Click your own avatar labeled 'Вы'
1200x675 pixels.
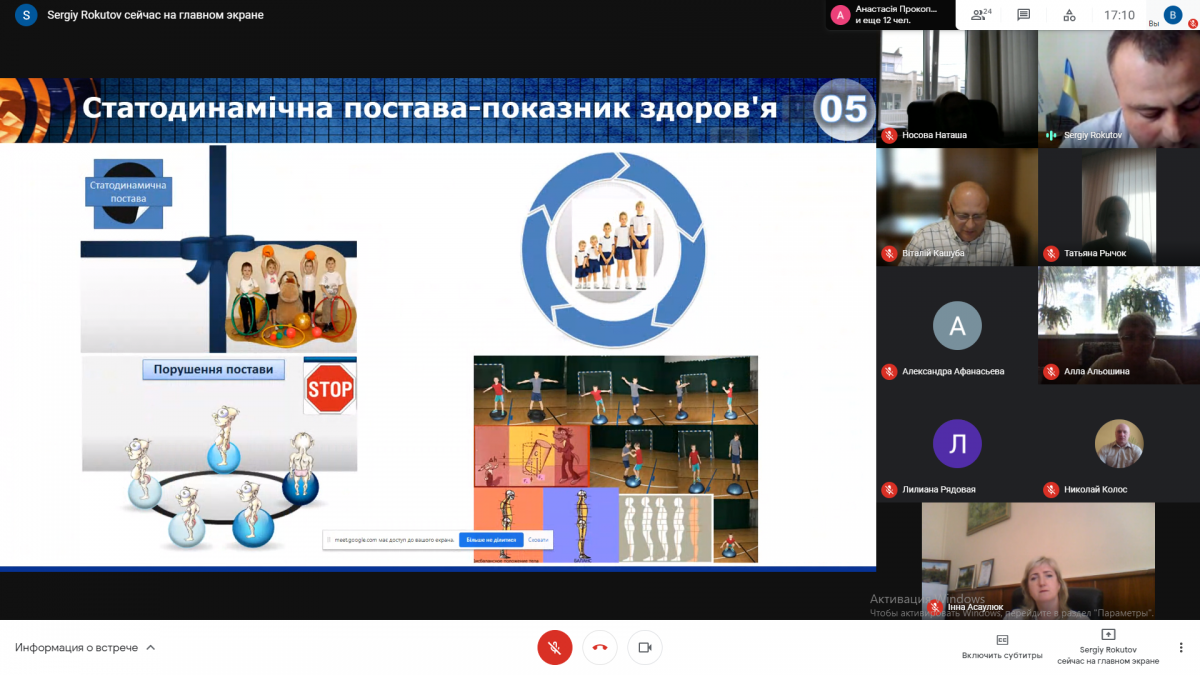(1172, 15)
